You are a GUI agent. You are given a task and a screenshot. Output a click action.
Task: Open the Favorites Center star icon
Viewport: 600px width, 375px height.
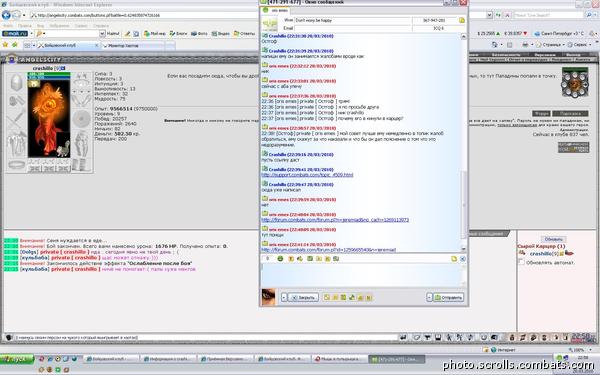pos(5,45)
